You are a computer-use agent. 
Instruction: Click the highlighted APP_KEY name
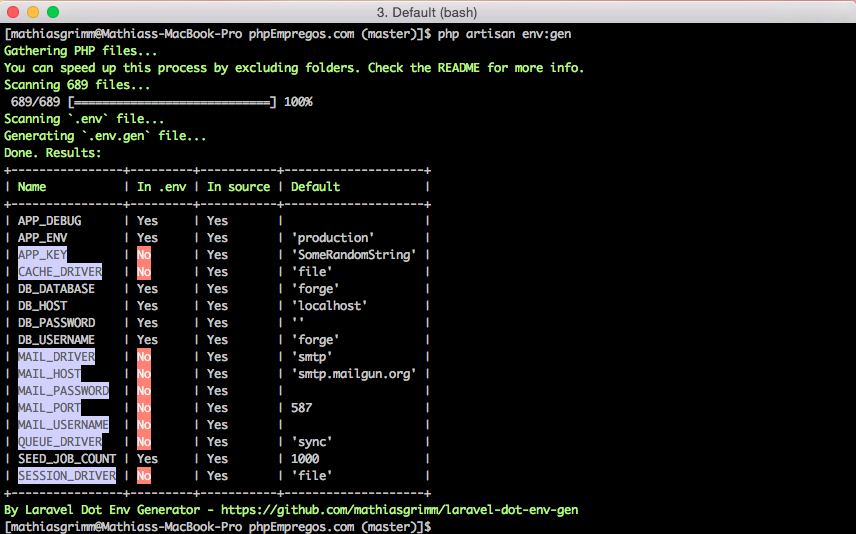43,254
